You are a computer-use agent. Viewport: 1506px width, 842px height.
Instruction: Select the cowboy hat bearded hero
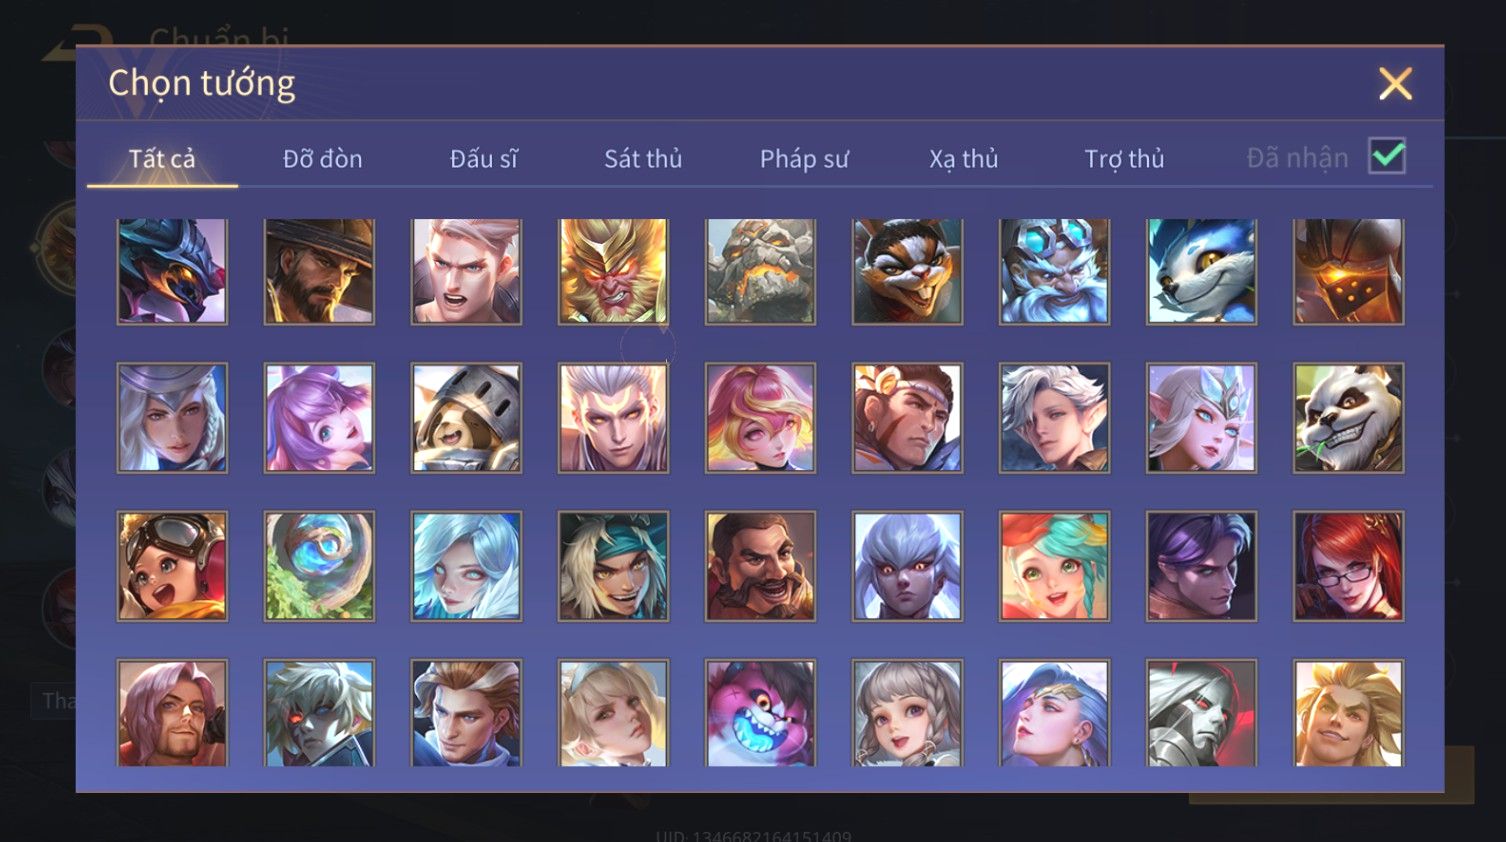click(319, 271)
